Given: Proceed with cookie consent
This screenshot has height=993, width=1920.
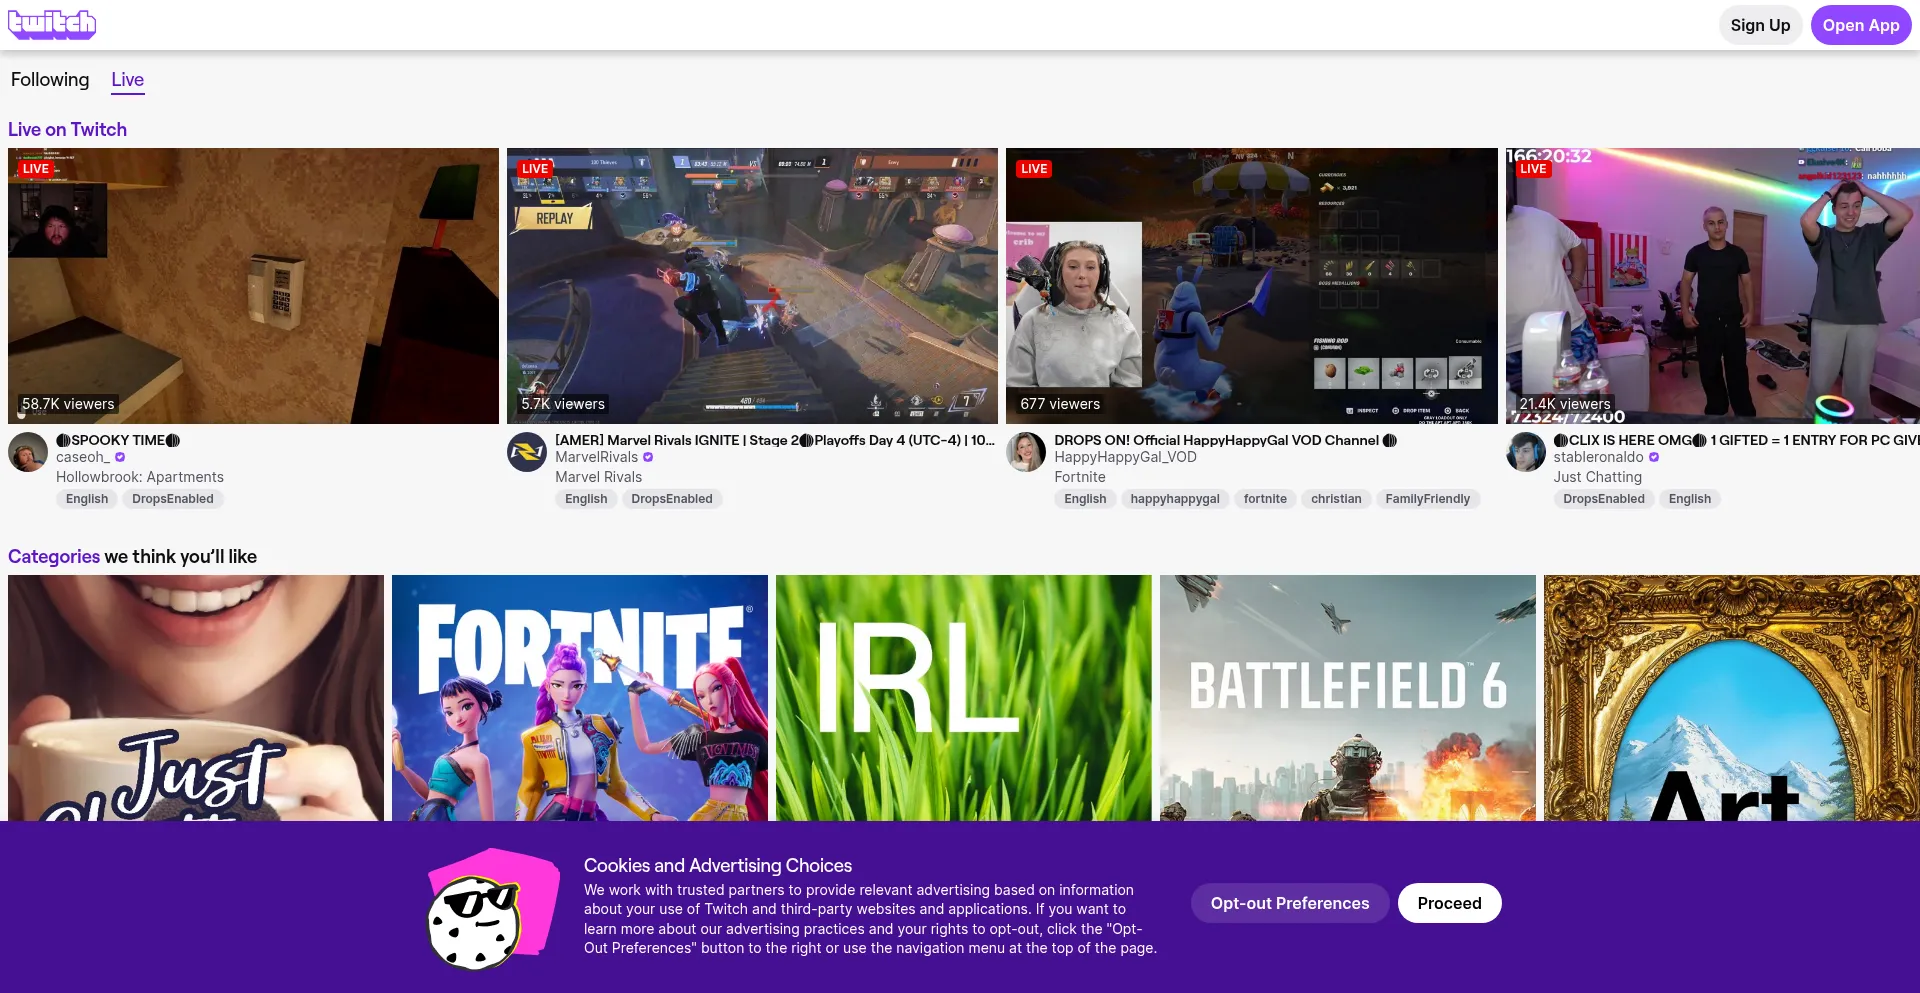Looking at the screenshot, I should tap(1449, 903).
